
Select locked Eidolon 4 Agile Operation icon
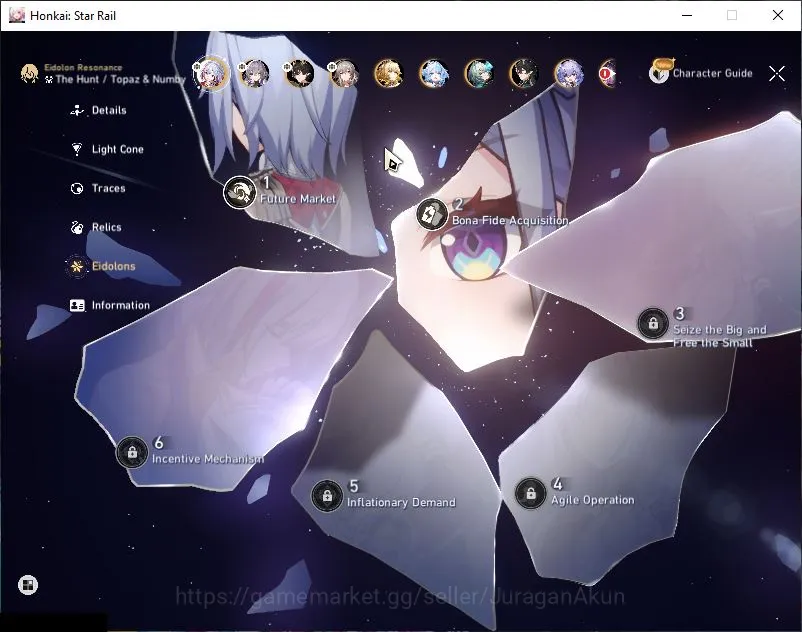click(530, 493)
